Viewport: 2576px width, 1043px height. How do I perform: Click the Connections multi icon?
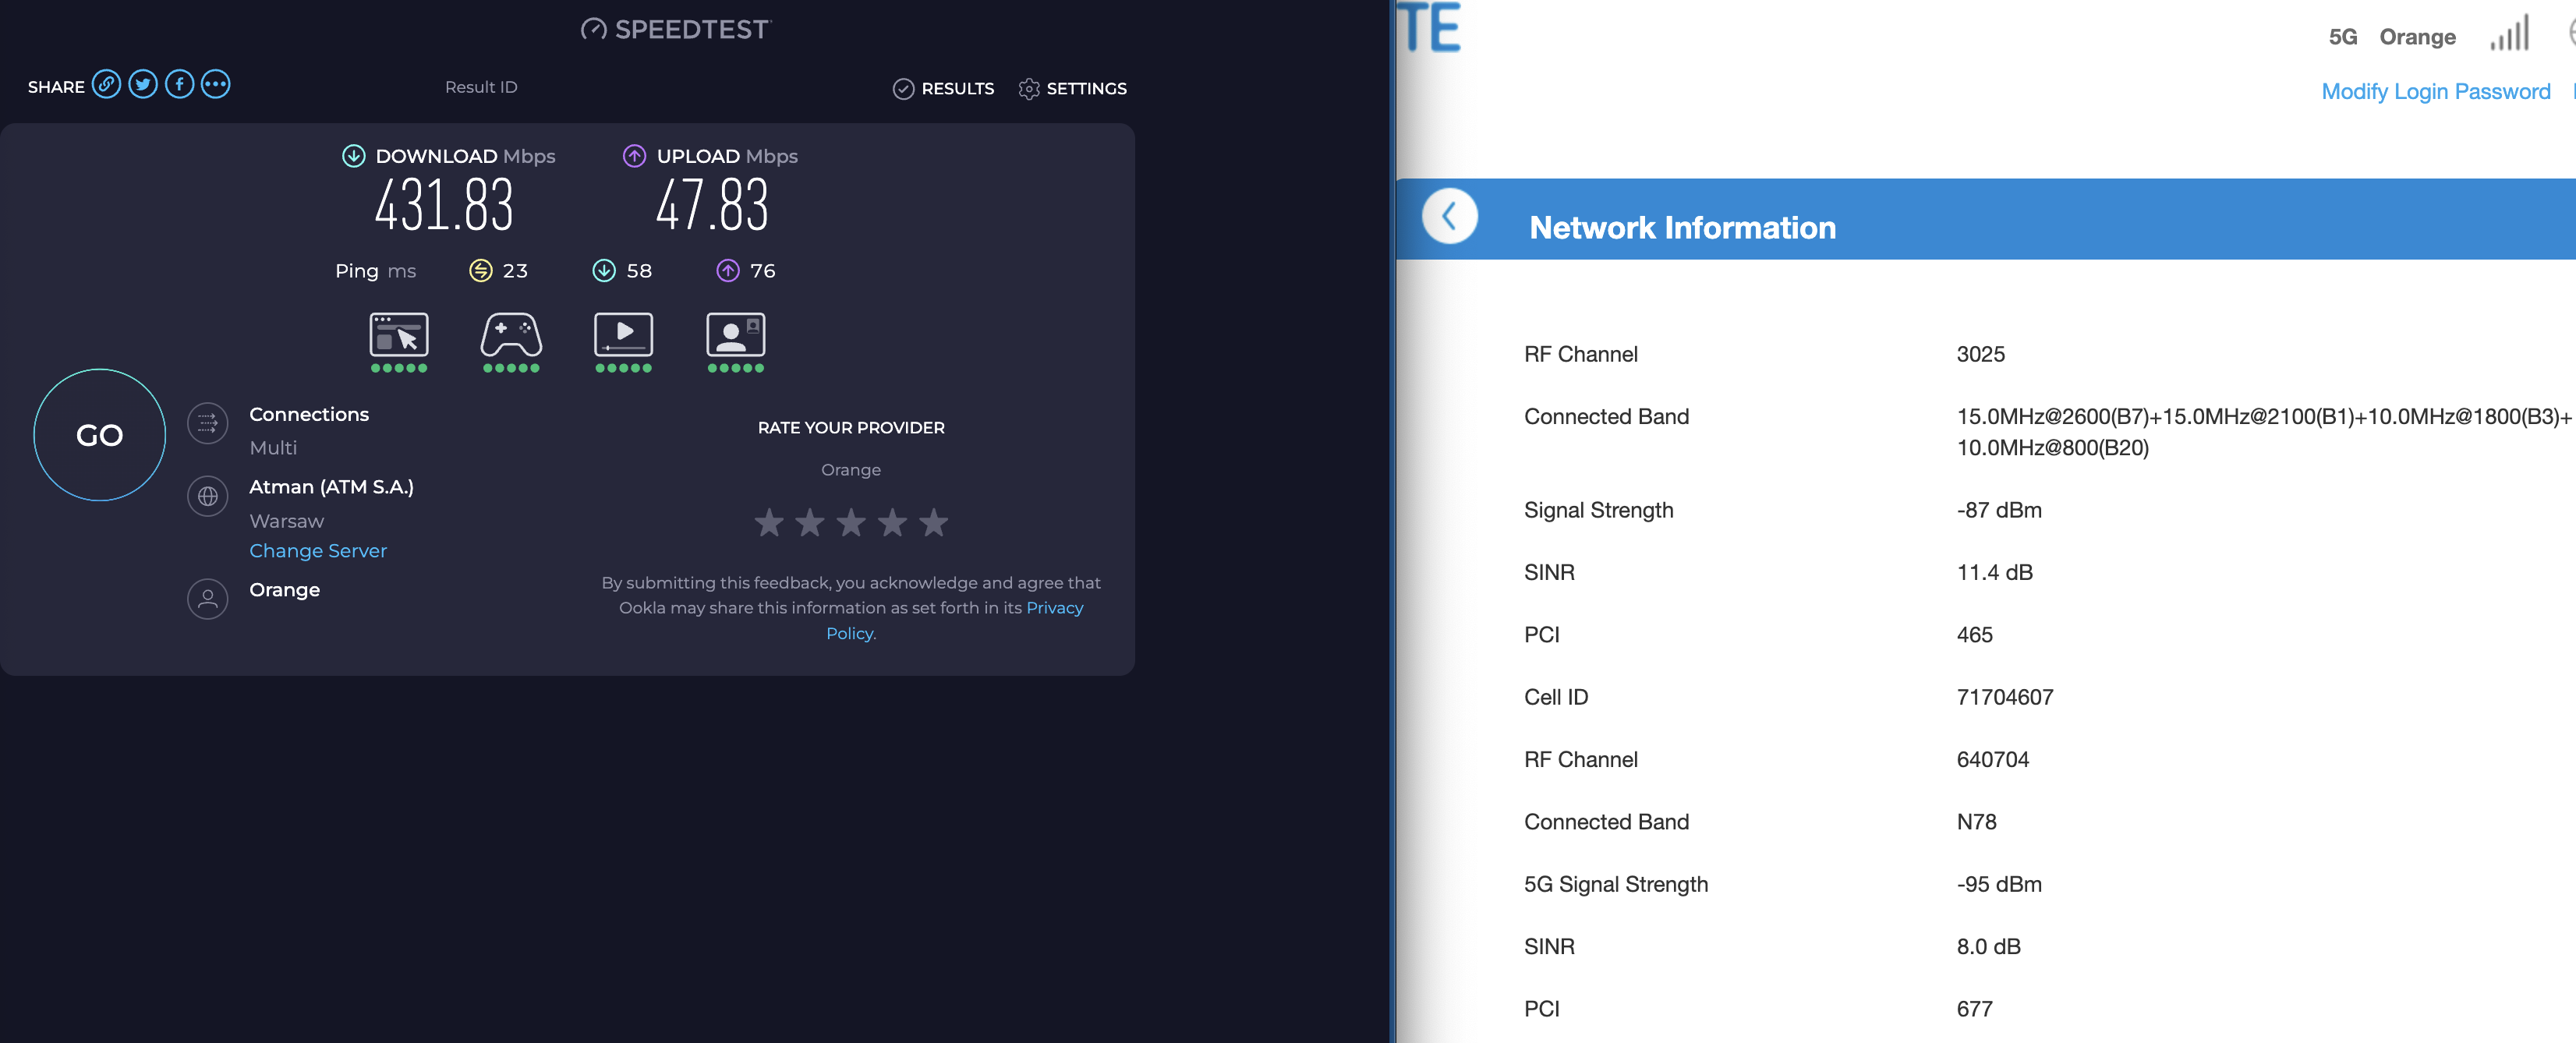[x=208, y=424]
